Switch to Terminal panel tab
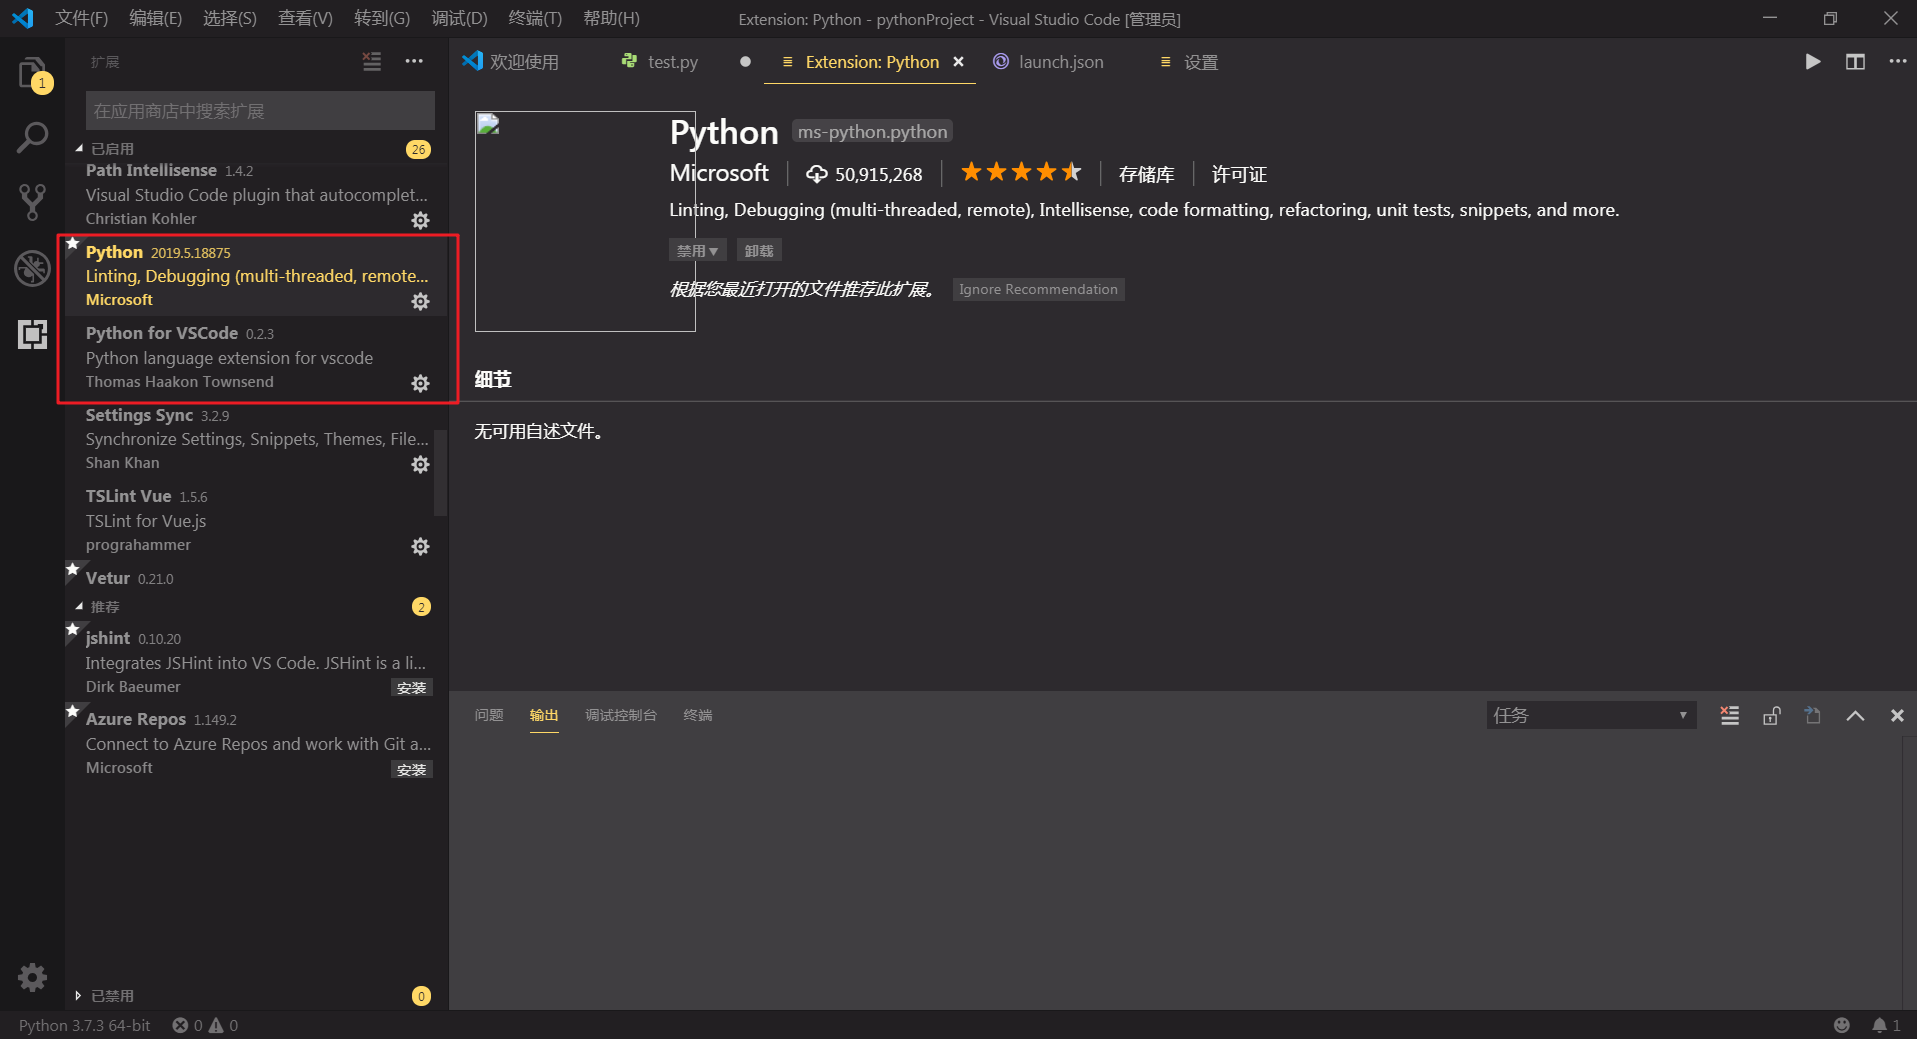 697,715
